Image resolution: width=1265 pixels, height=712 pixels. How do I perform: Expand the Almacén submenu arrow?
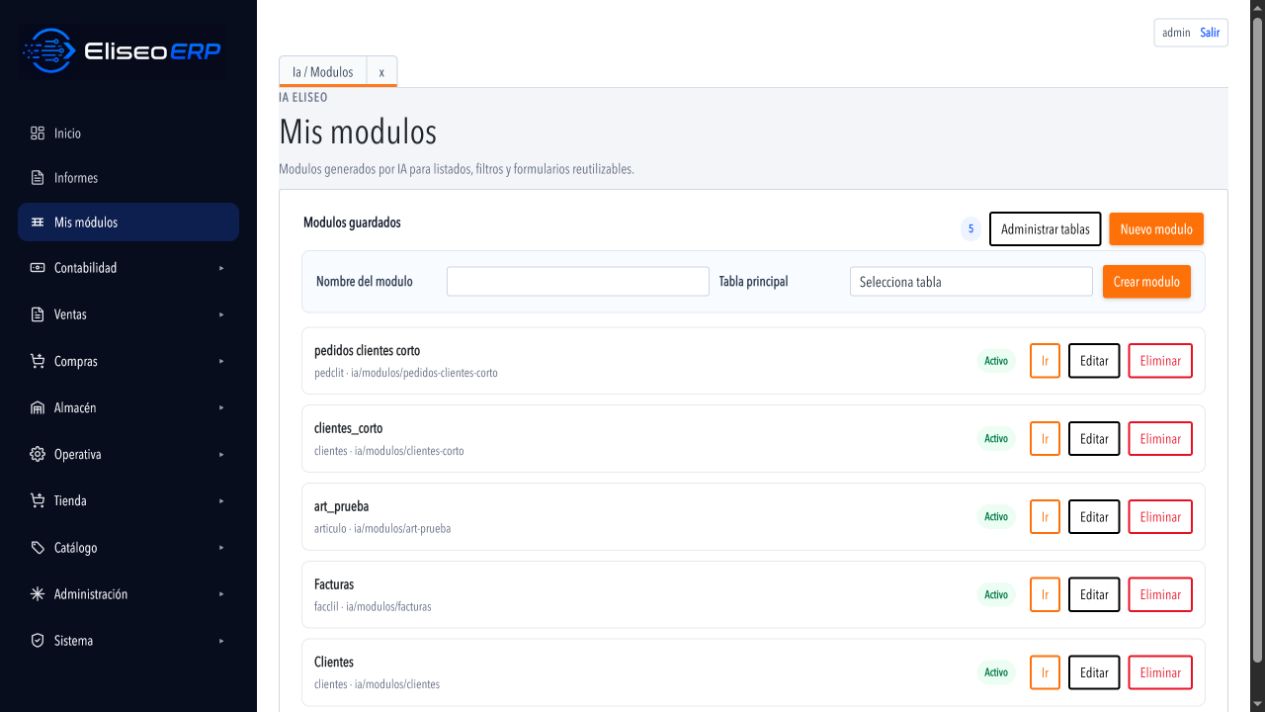[221, 408]
